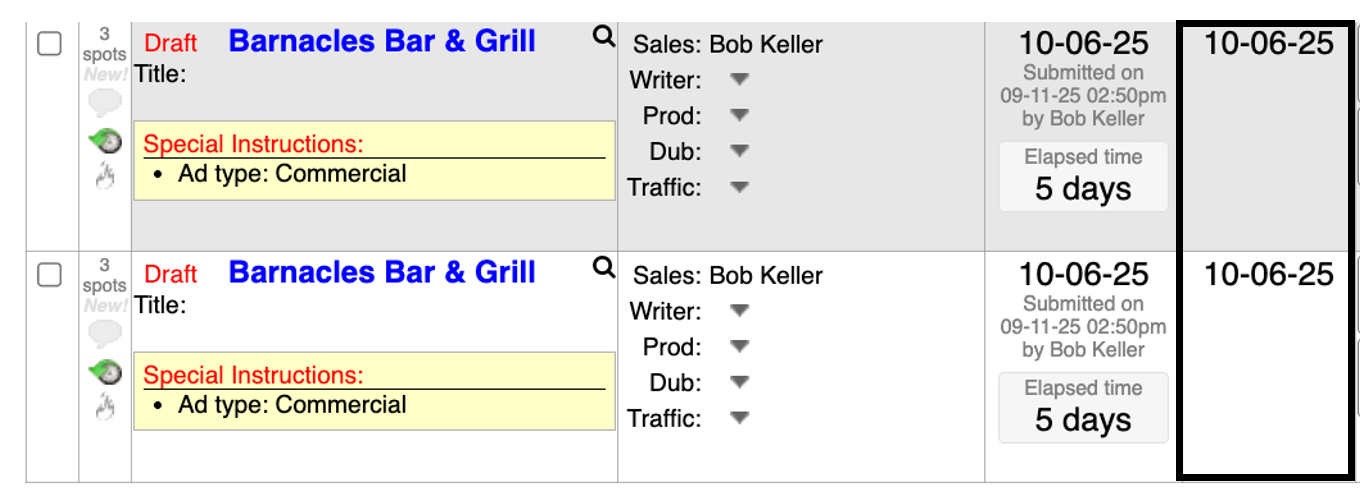Open the speech bubble comment icon in first row
1360x502 pixels.
pos(105,103)
